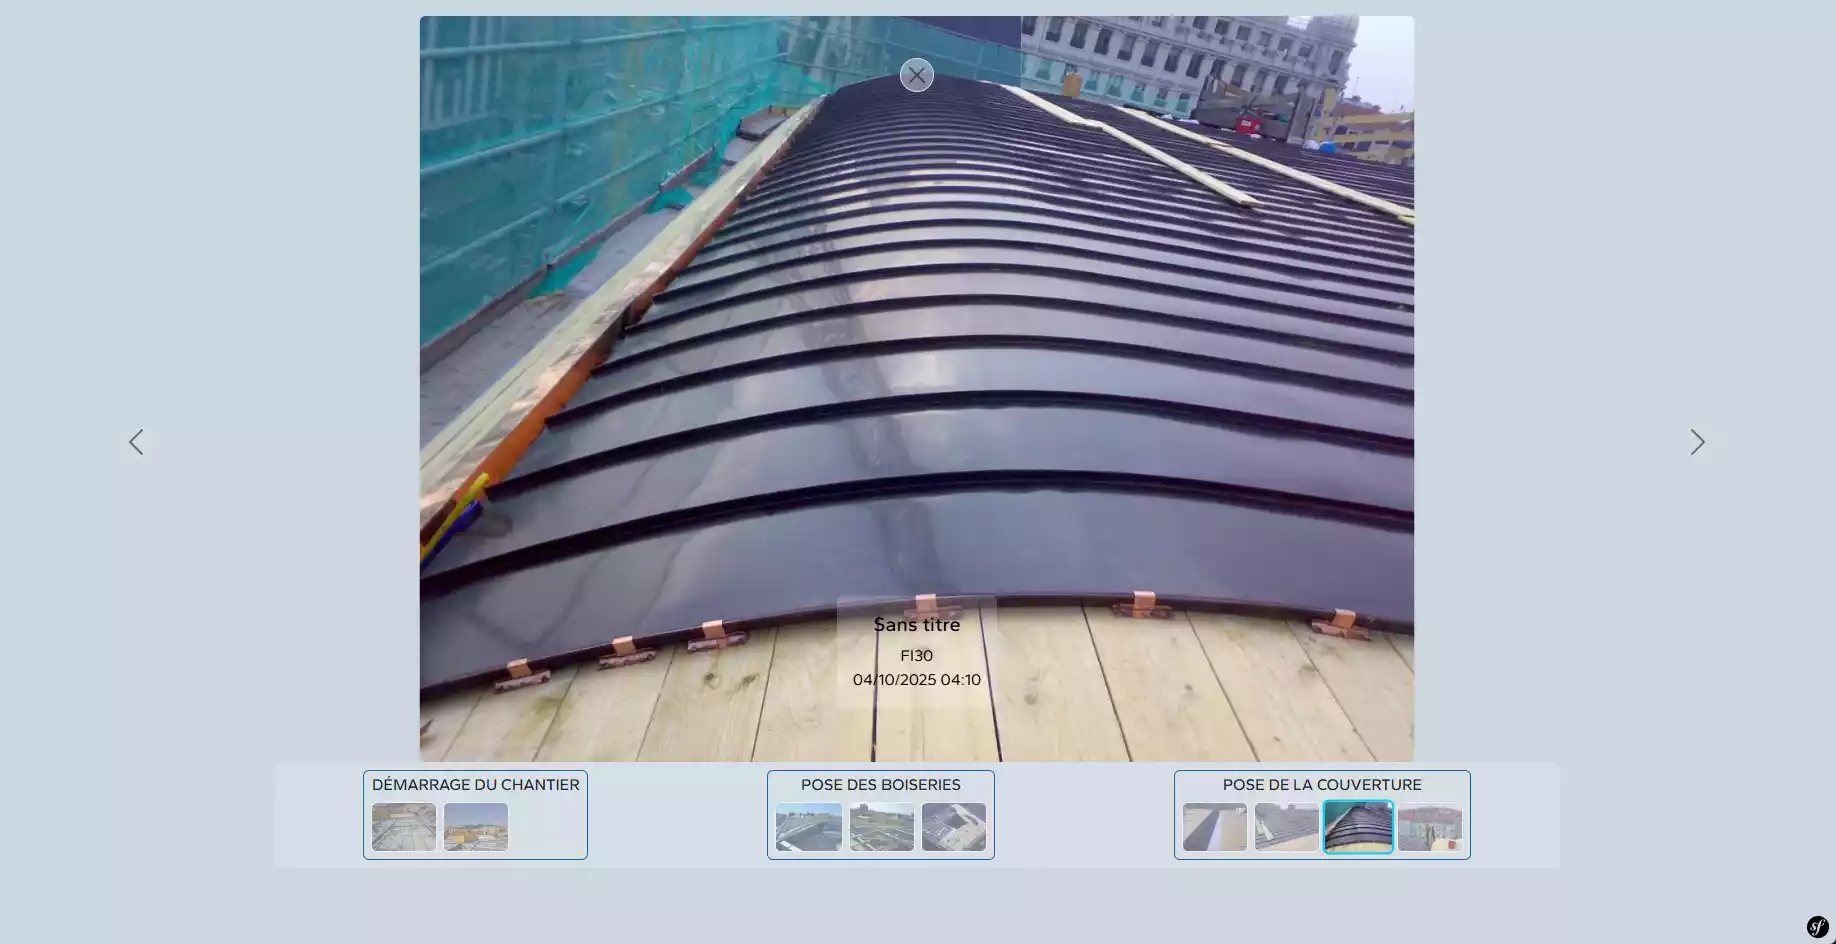
Task: Click the POSE DE LA COUVERTURE group label
Action: 1321,785
